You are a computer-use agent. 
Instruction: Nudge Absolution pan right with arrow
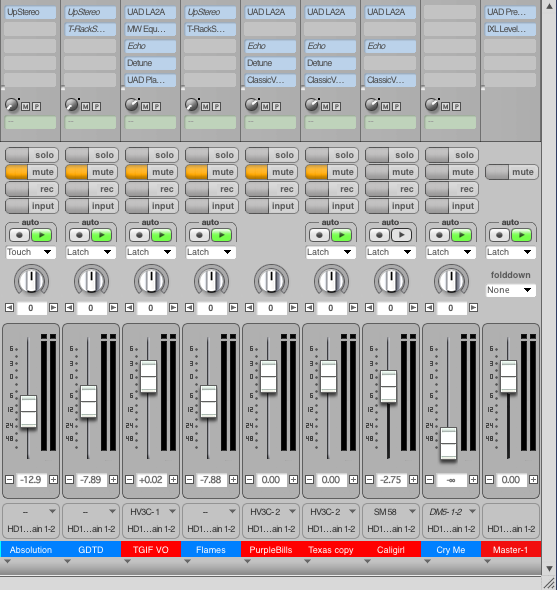tap(53, 308)
